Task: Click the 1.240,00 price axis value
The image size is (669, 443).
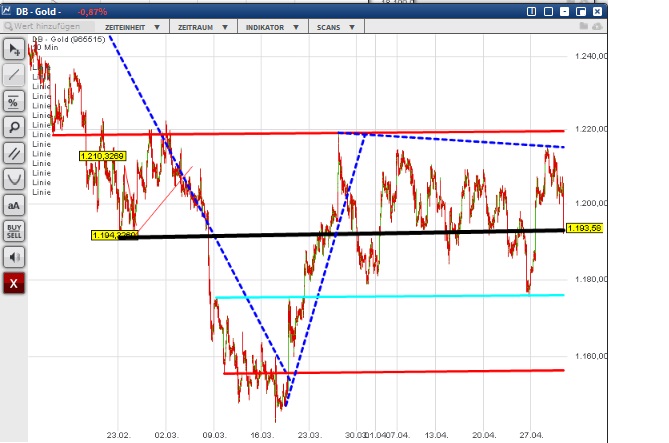Action: [591, 56]
